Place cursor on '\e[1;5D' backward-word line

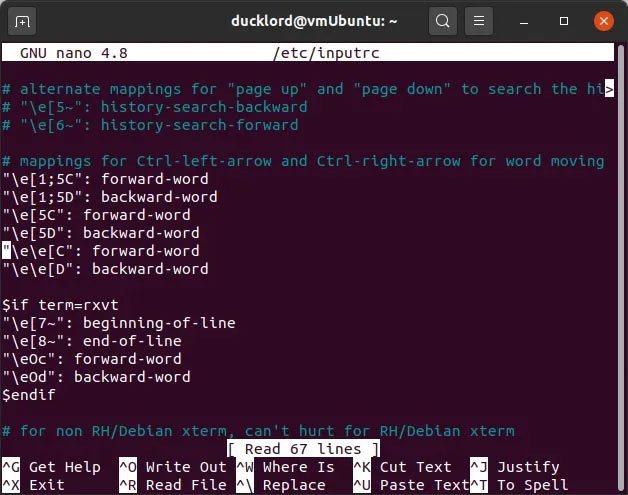[x=110, y=197]
